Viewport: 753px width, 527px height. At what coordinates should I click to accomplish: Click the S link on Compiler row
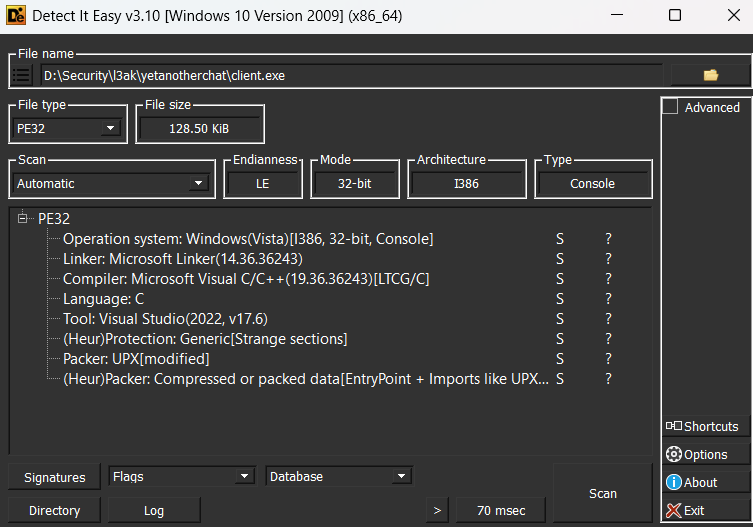(x=560, y=279)
